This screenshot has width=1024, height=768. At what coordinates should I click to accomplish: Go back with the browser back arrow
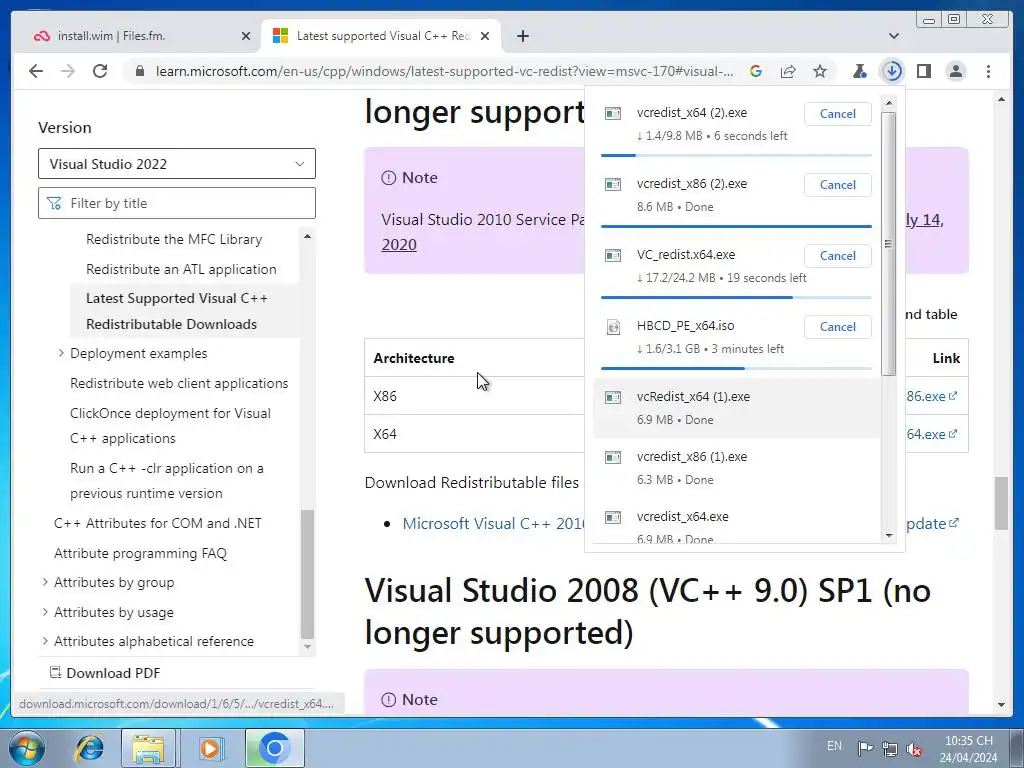pos(36,71)
